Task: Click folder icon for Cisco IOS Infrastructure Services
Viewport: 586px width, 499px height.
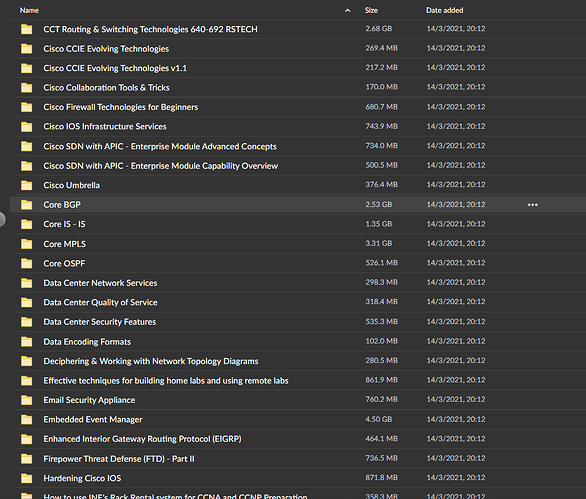Action: point(27,127)
